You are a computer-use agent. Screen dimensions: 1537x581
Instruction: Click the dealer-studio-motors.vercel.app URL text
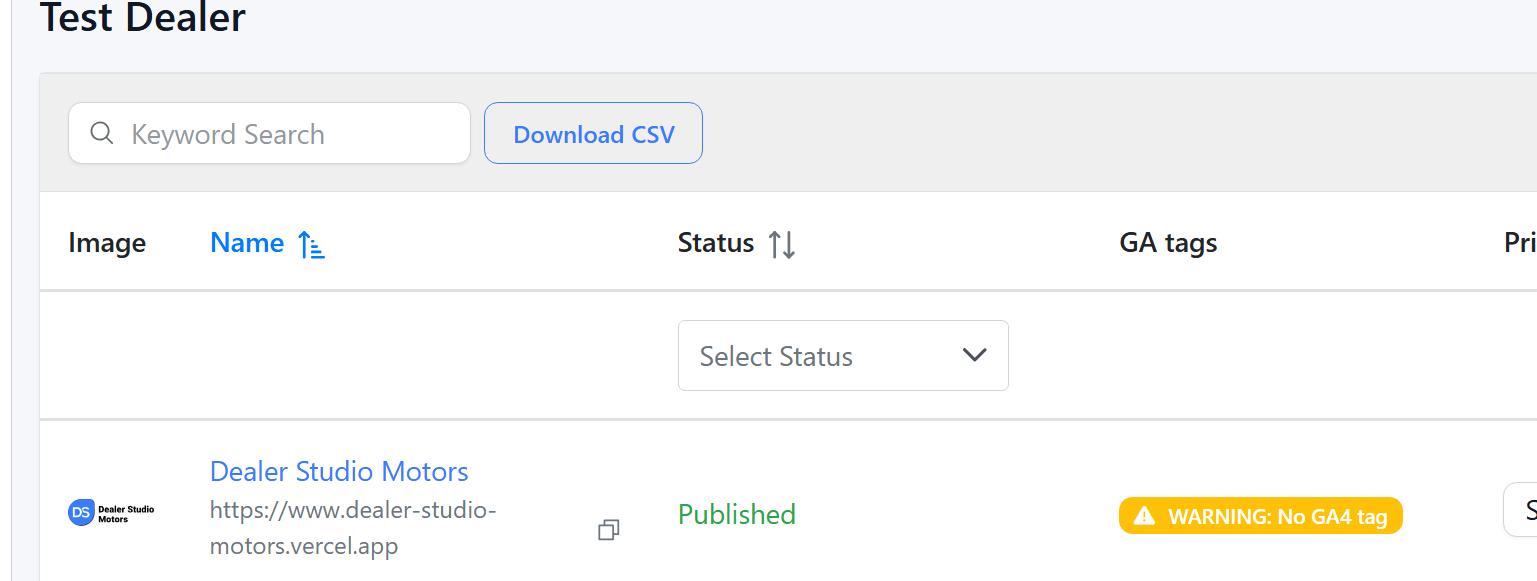click(353, 528)
